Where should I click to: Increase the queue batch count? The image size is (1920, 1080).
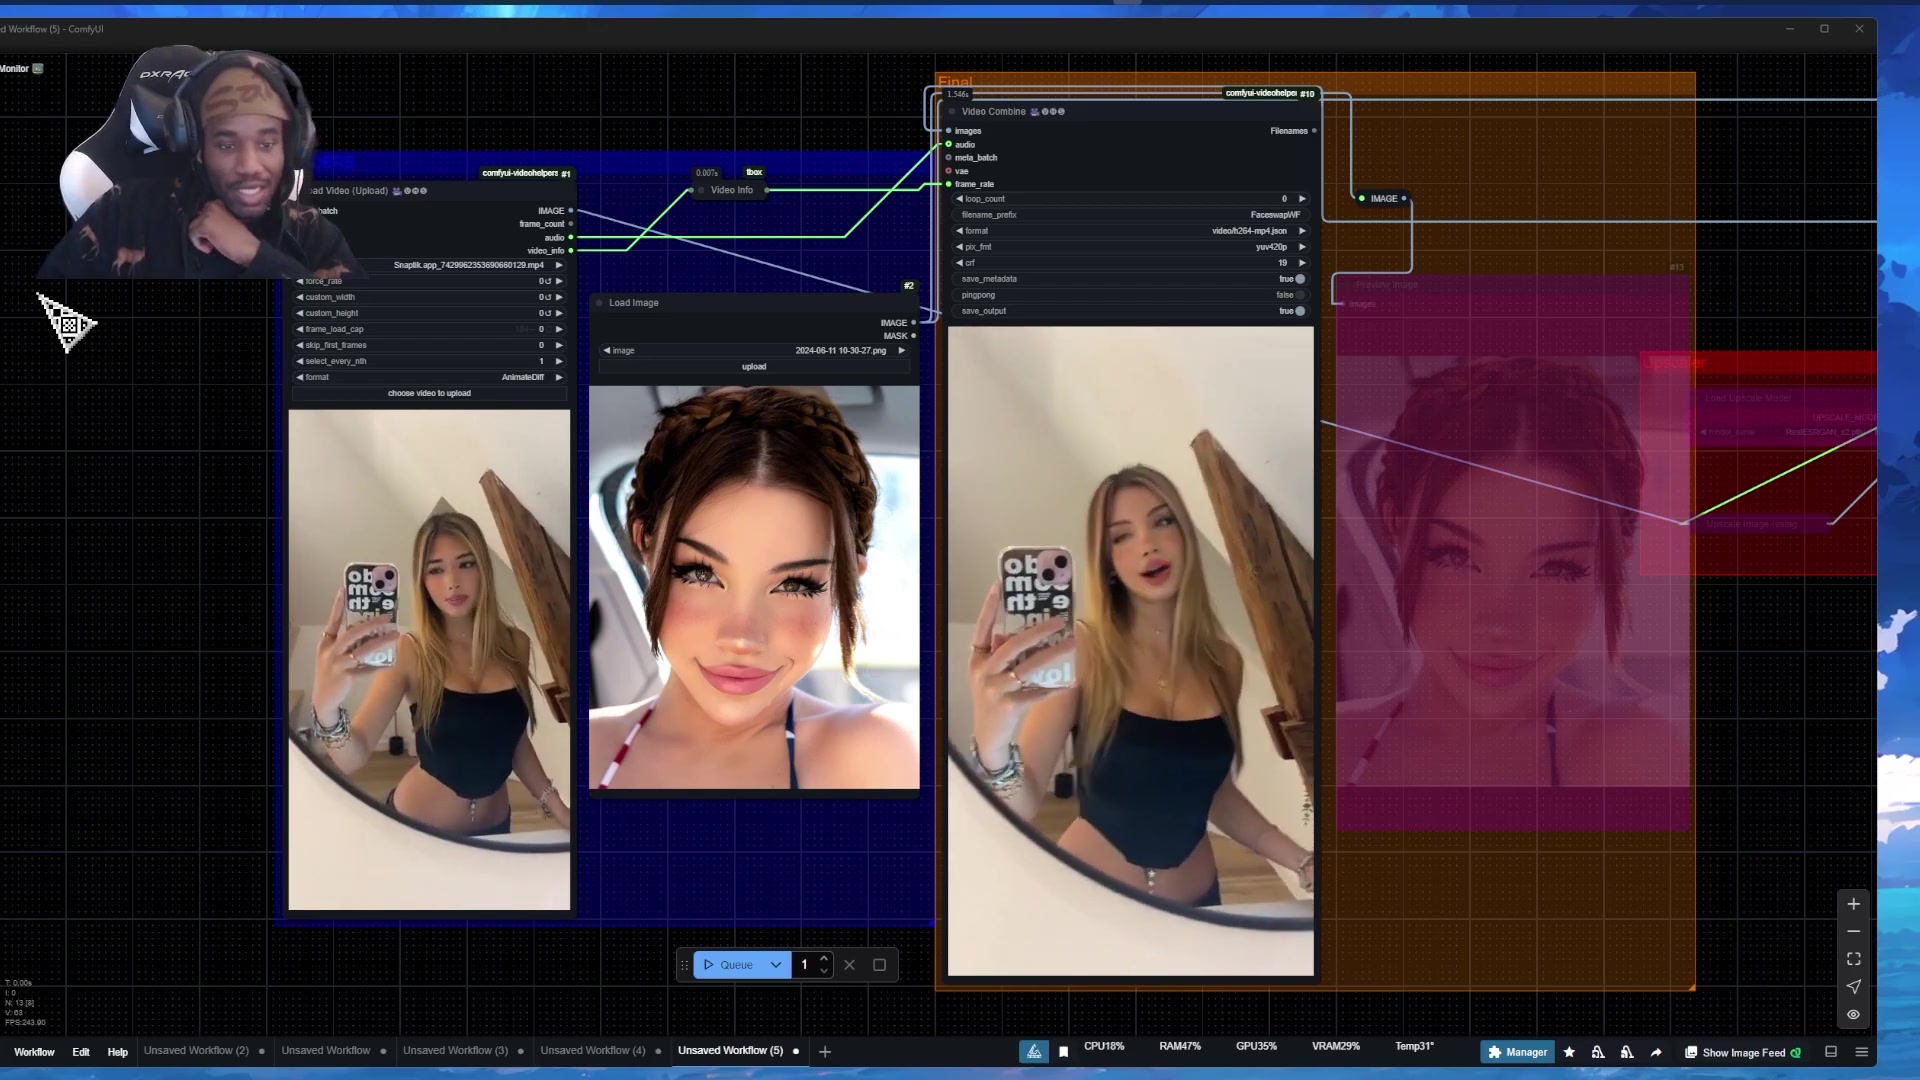point(824,959)
